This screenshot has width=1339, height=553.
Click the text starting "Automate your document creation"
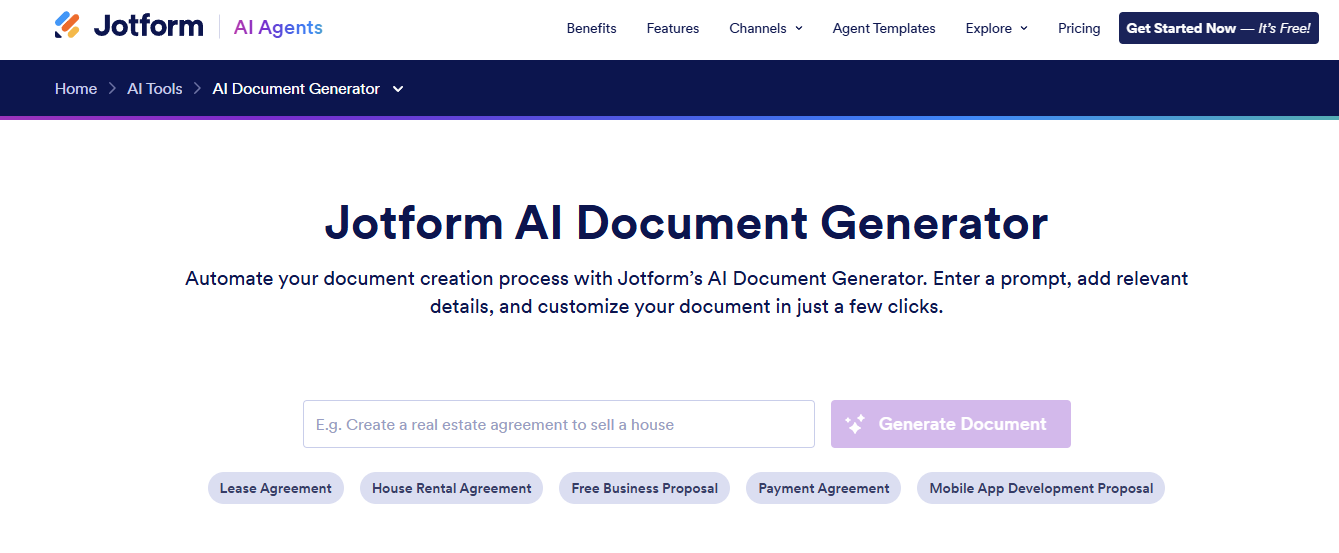[687, 292]
